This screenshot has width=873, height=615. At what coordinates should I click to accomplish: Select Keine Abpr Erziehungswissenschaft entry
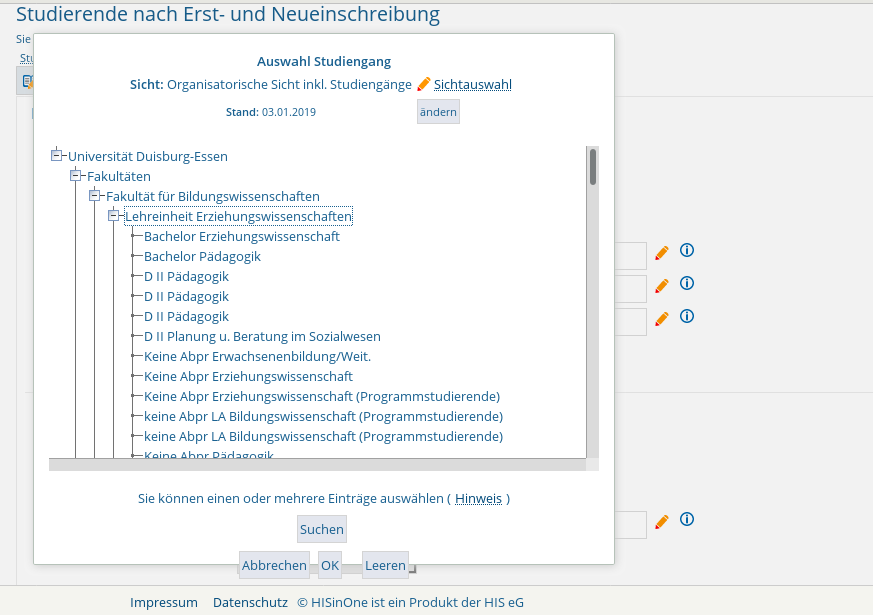(x=248, y=377)
